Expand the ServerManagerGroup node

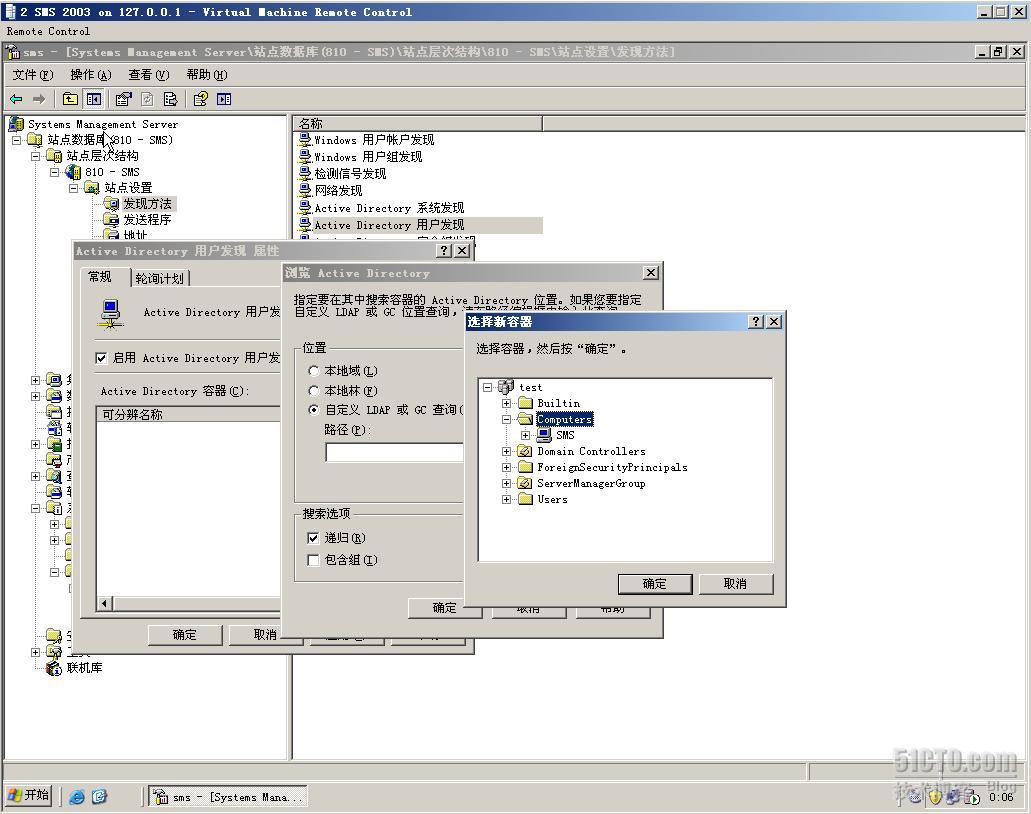click(x=506, y=483)
